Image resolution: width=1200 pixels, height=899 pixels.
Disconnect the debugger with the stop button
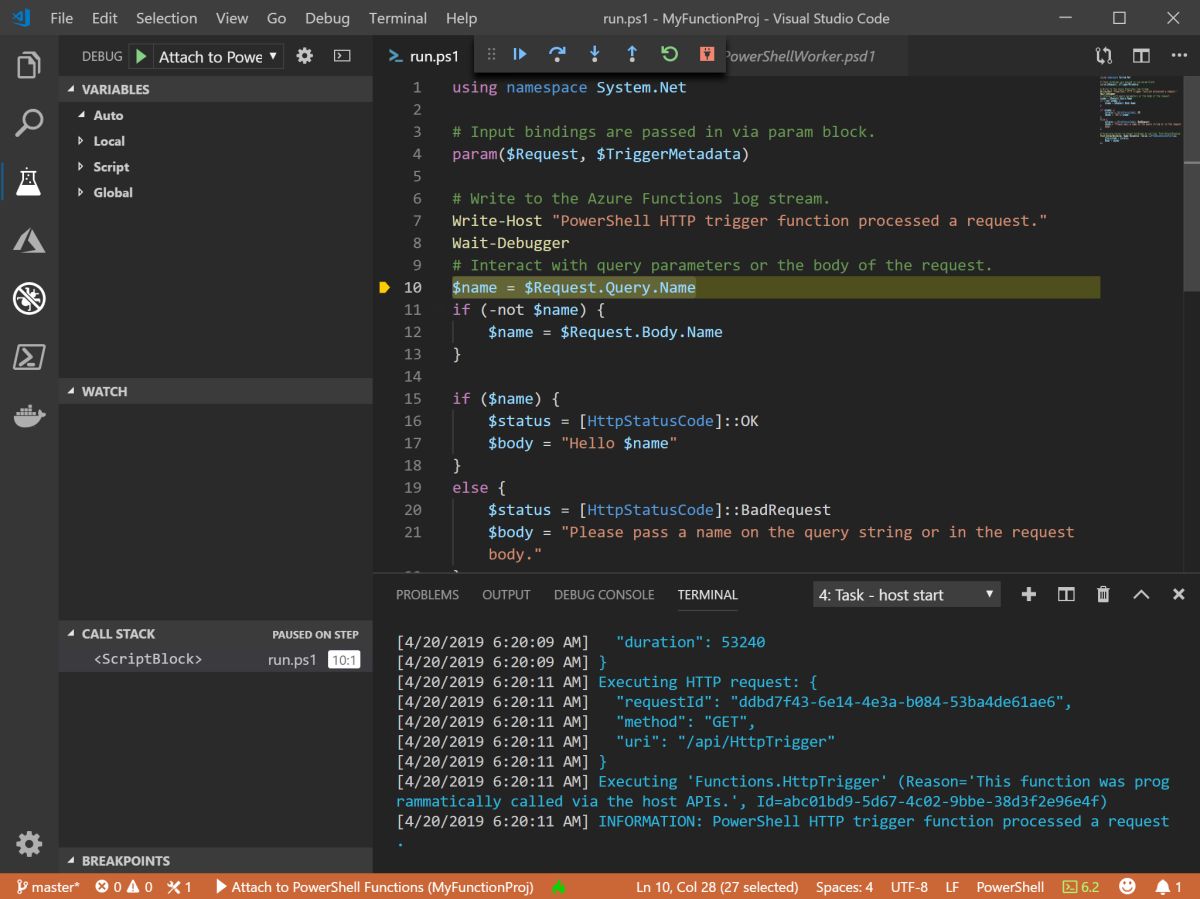pos(707,54)
